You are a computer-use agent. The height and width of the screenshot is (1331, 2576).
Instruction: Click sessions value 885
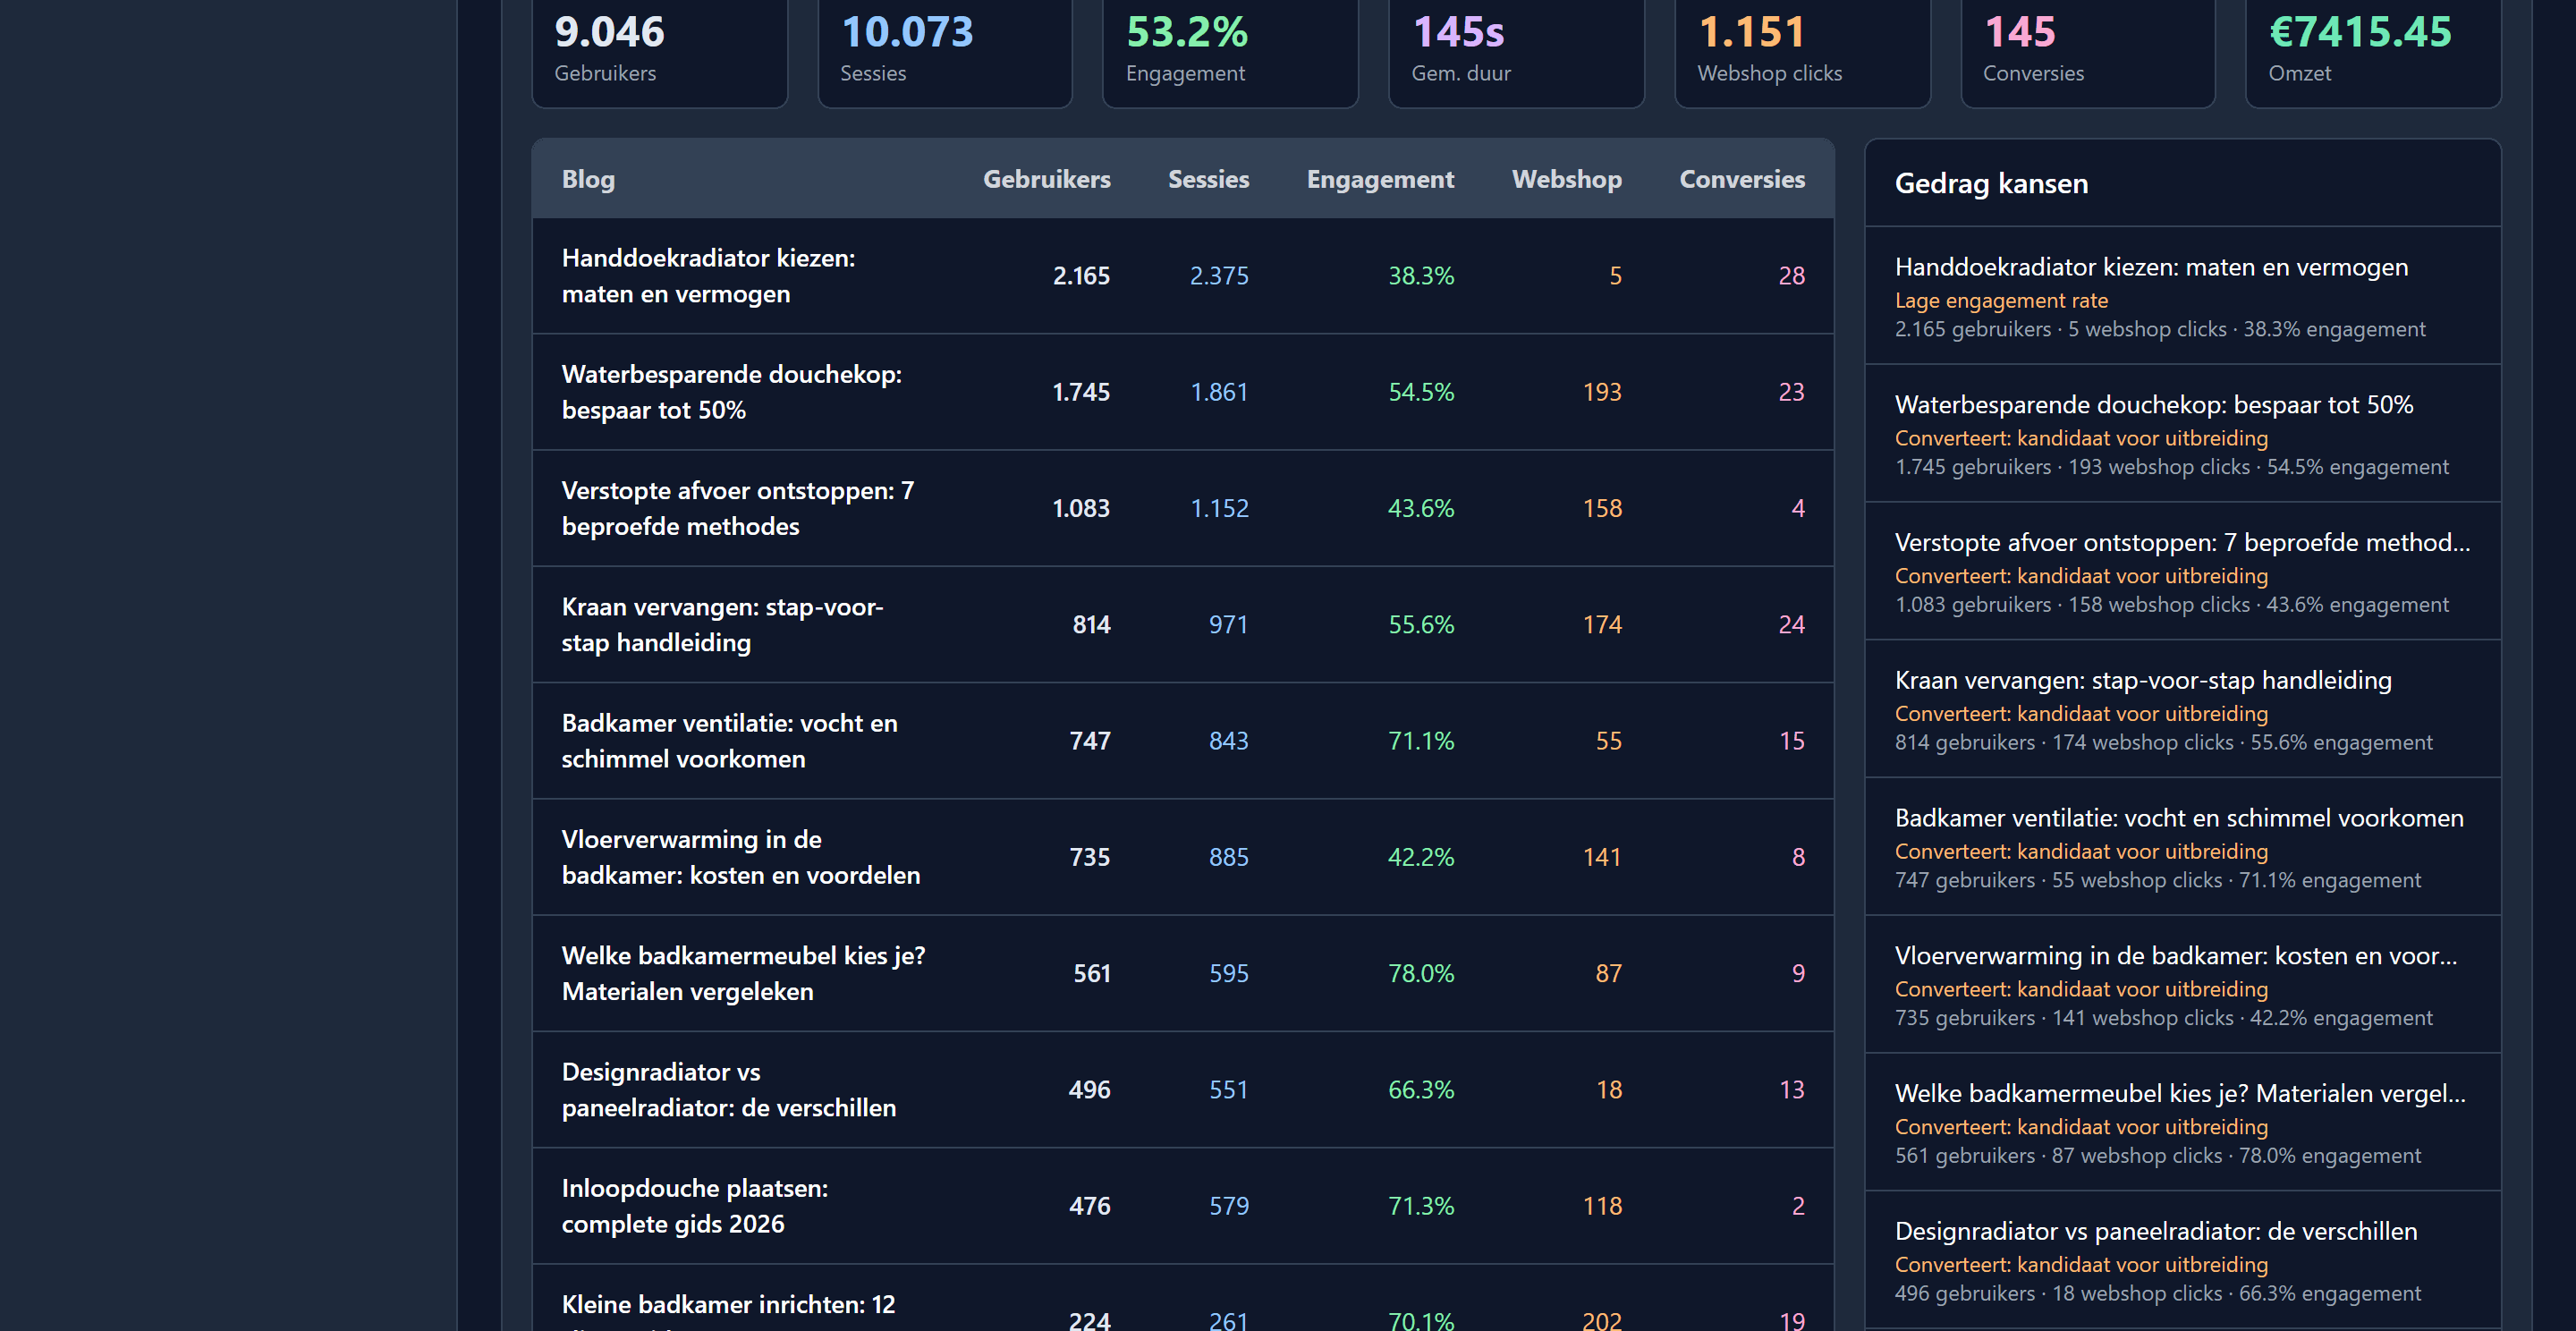[1229, 857]
